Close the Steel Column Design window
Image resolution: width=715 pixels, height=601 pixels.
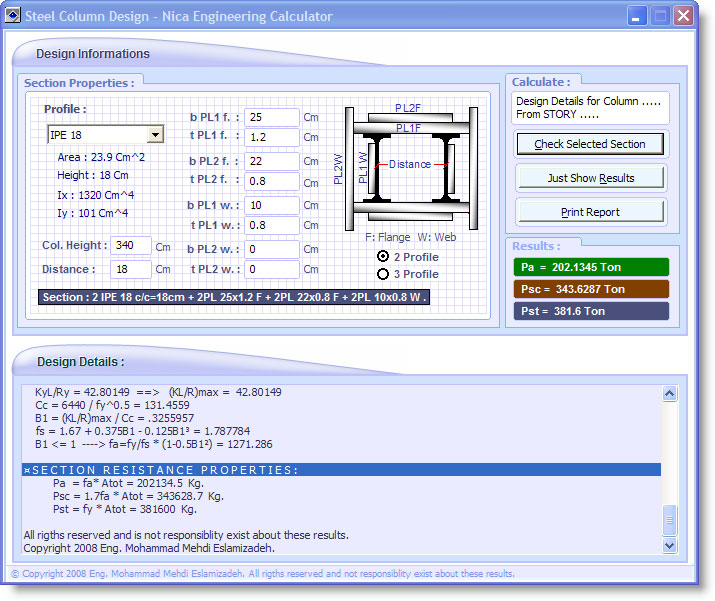[683, 16]
